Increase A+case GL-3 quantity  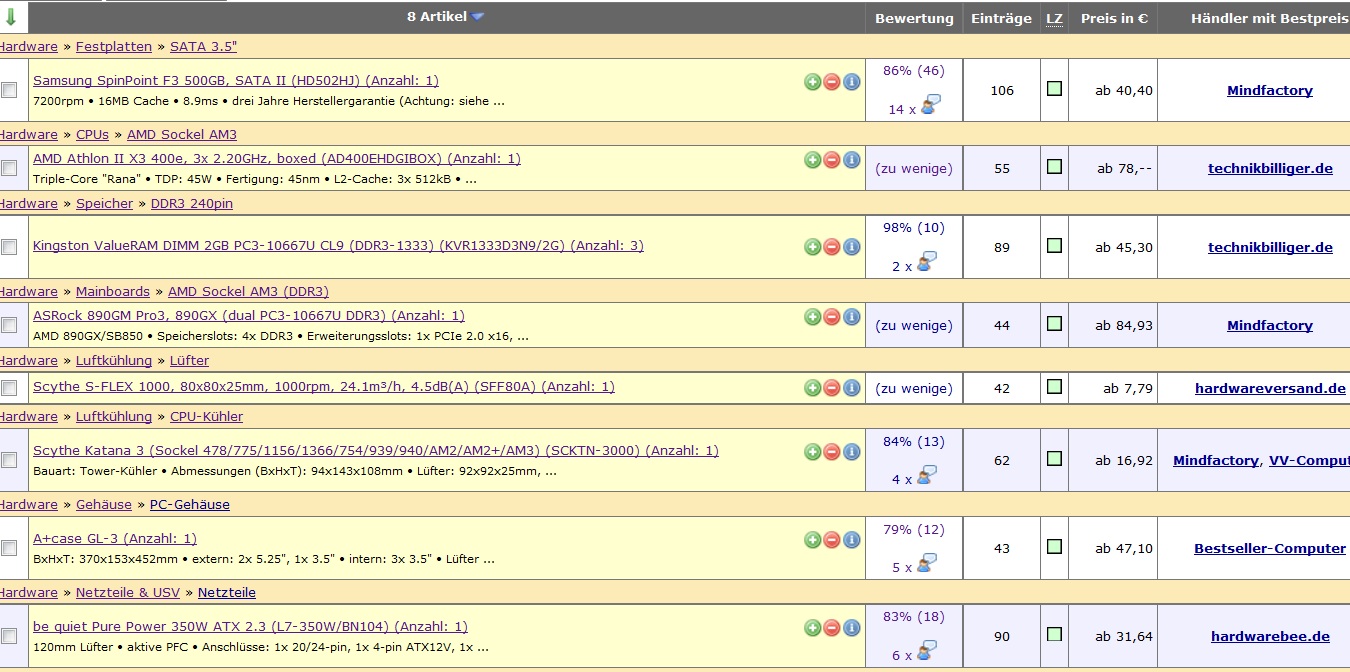tap(812, 540)
